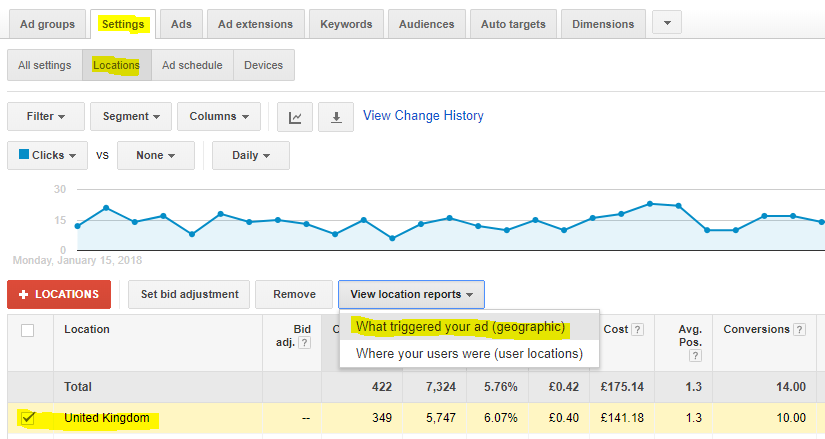Open help icon beside Conversions header
This screenshot has width=825, height=439.
(x=799, y=330)
